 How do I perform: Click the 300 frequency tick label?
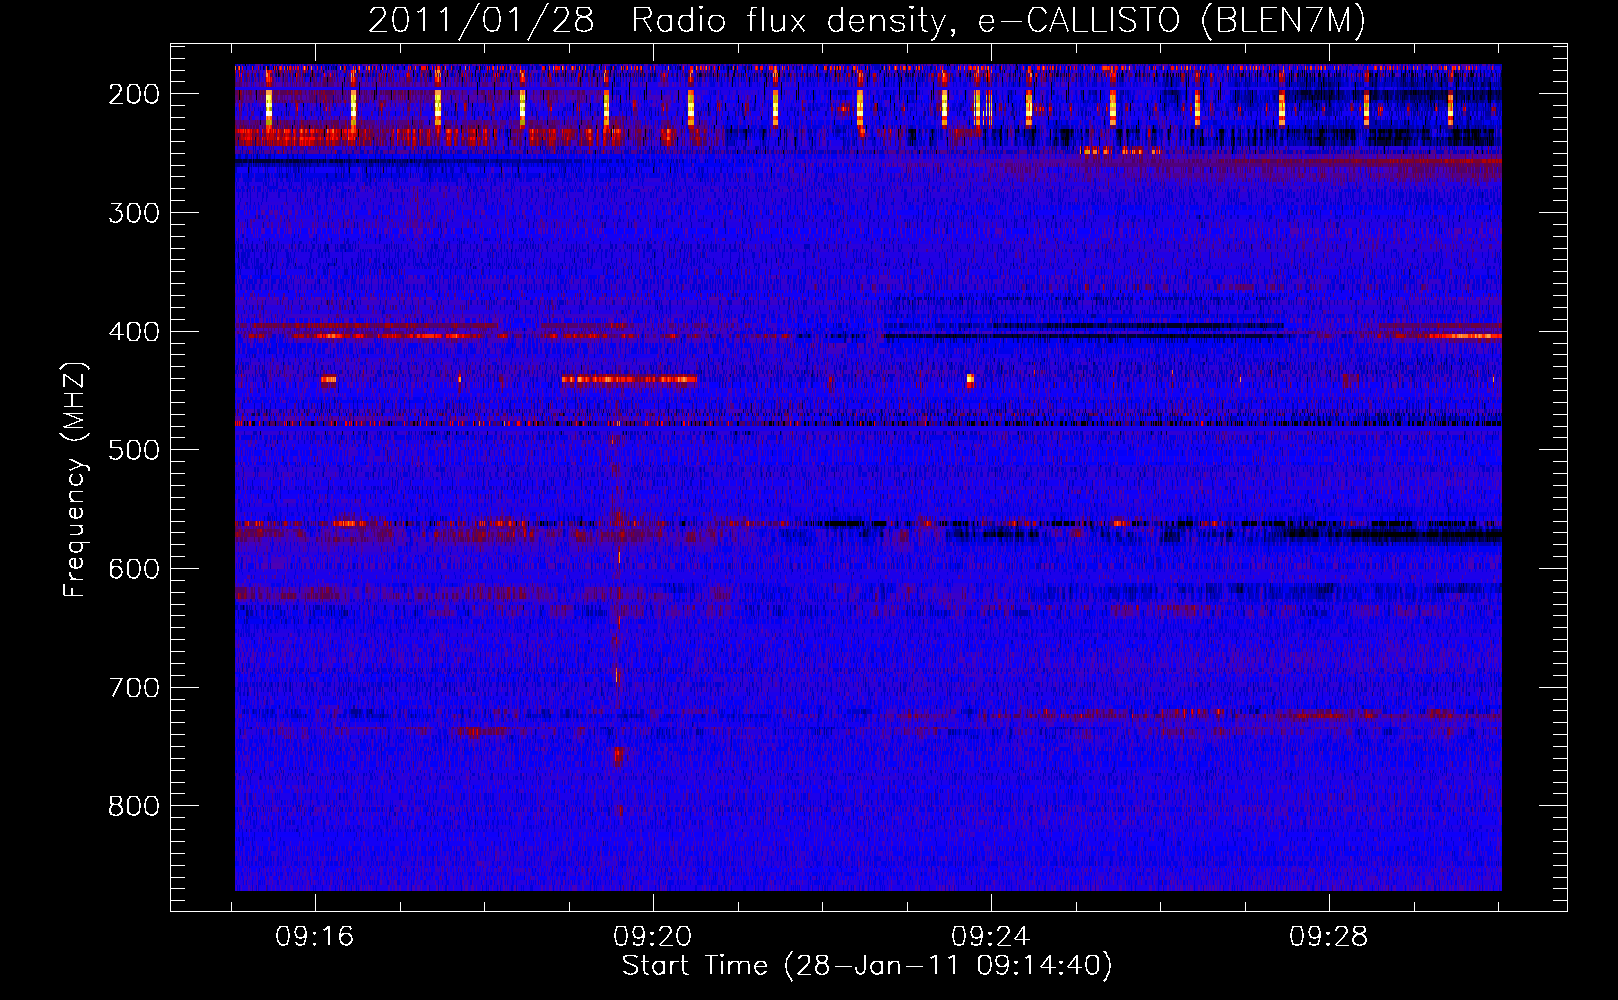pos(133,213)
